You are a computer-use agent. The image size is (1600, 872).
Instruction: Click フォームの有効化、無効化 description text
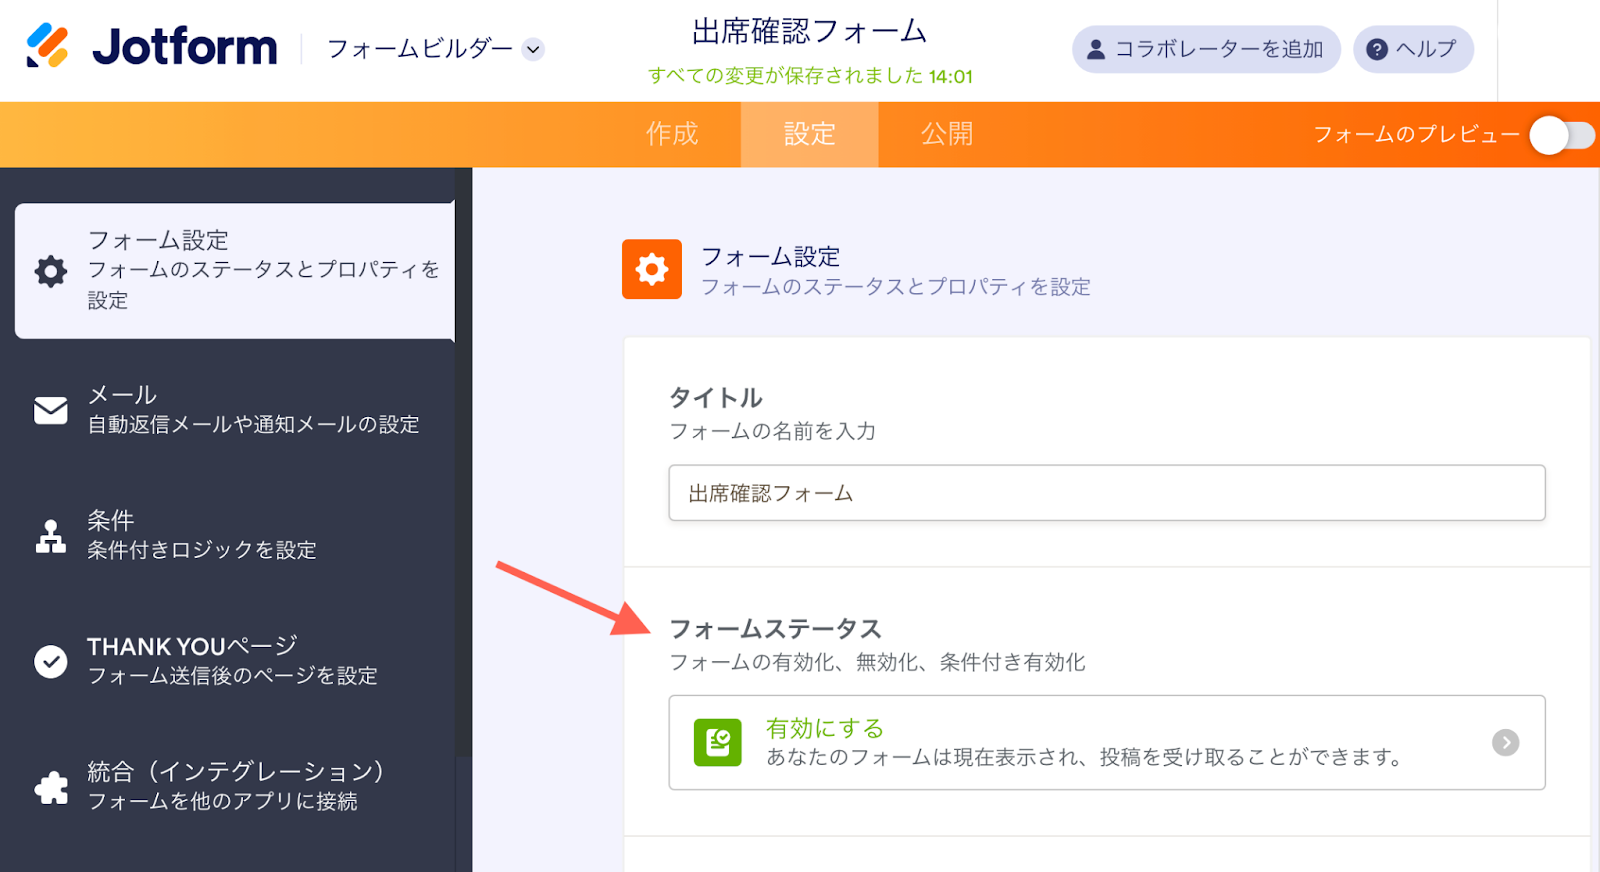(877, 662)
